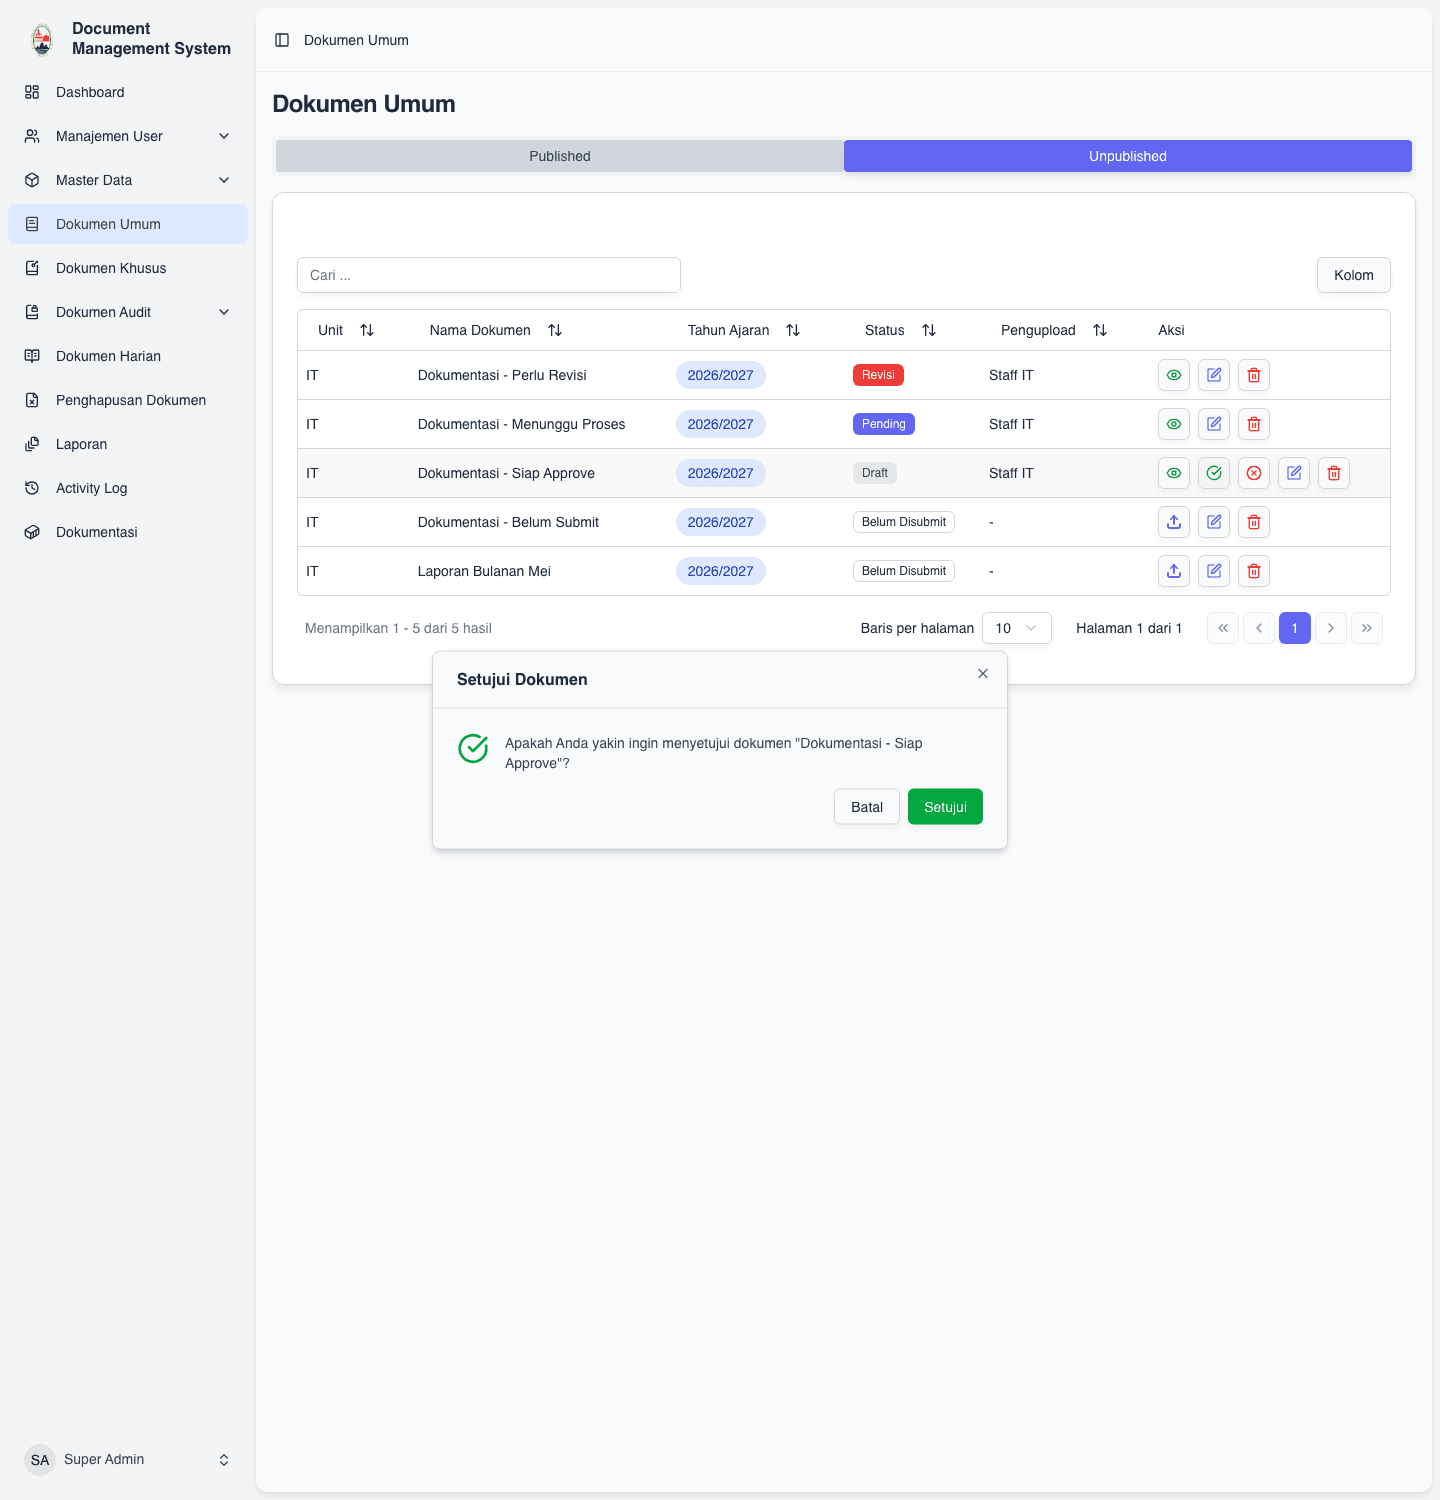Edit the 'Laporan Bulanan Mei' row
Screen dimensions: 1440x1500
click(x=1214, y=571)
